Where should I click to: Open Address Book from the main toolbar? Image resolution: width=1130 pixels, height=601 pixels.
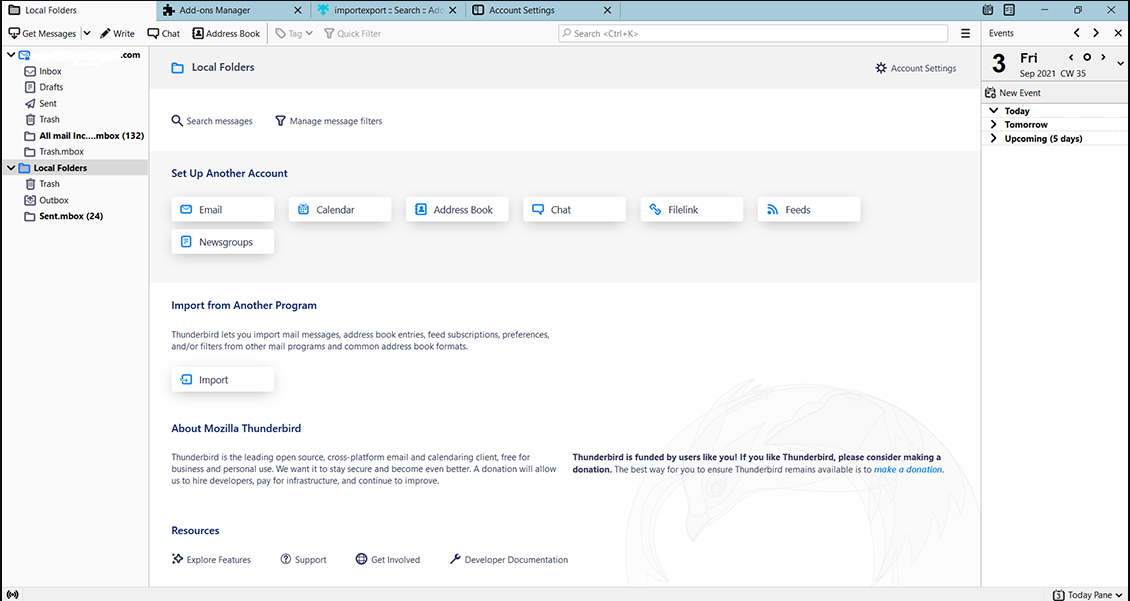tap(226, 33)
